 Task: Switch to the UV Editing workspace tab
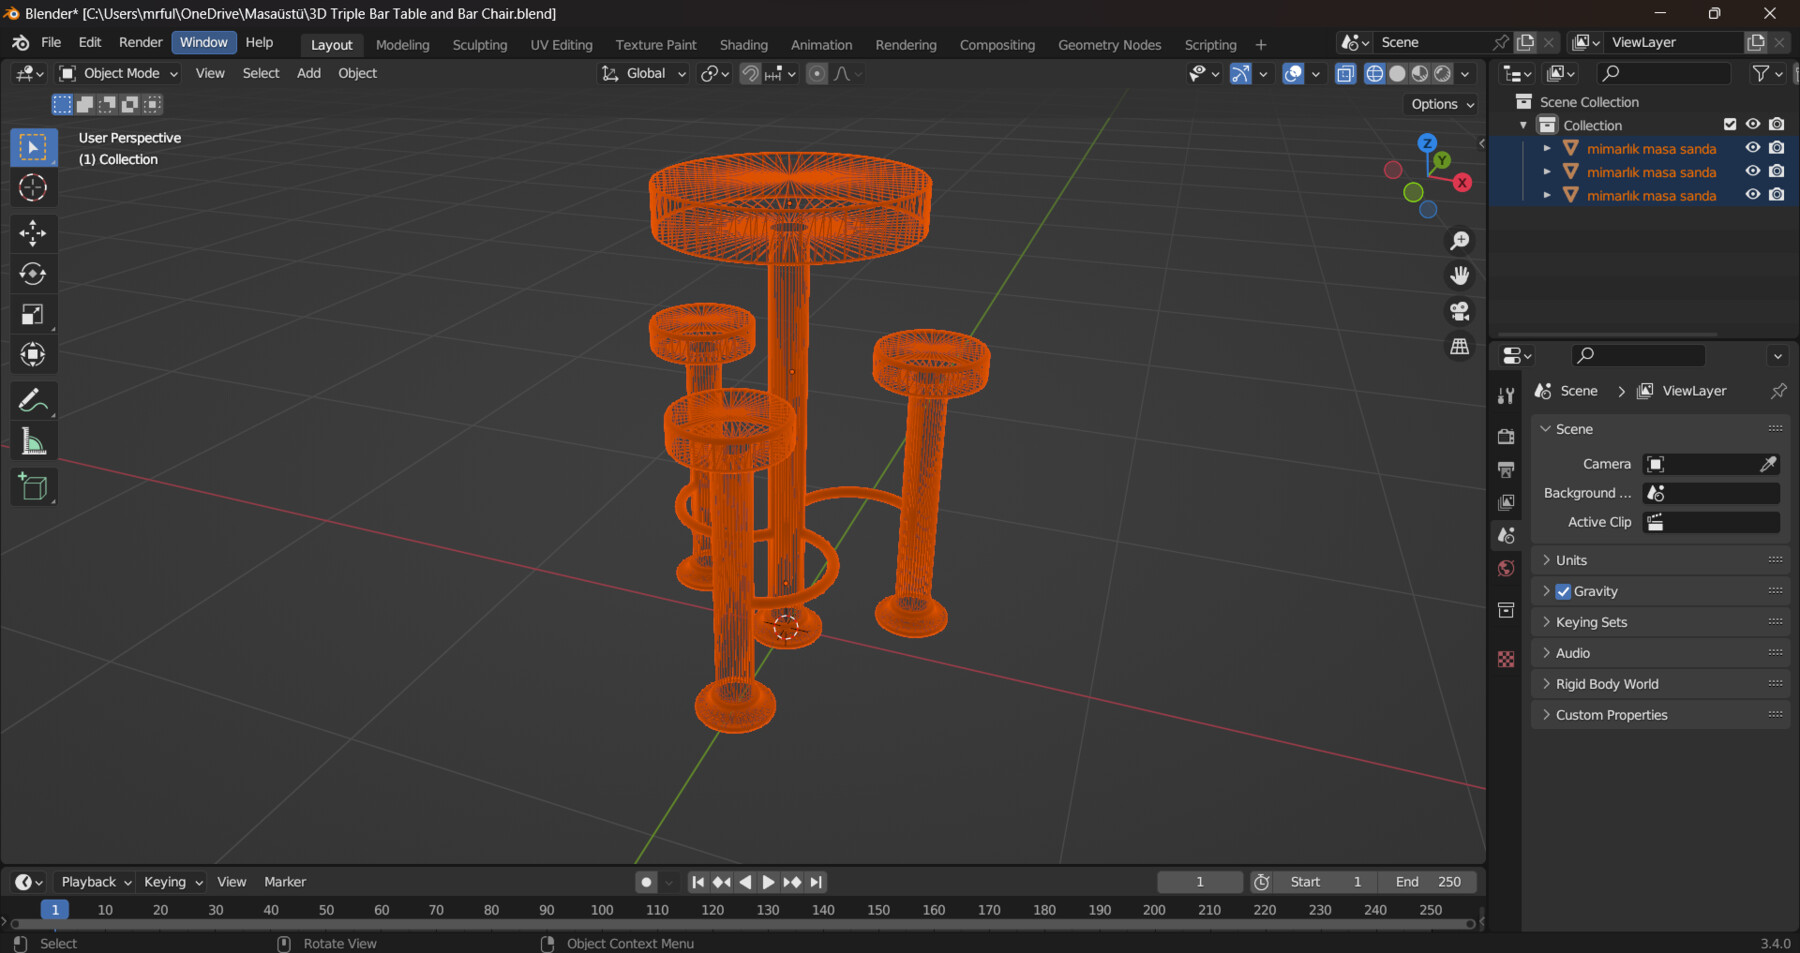[560, 44]
